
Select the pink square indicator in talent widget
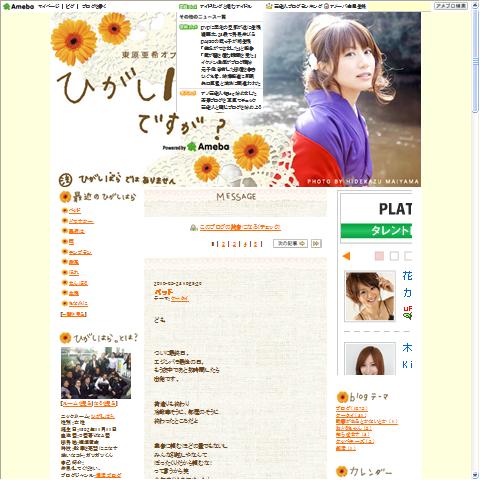(x=379, y=256)
